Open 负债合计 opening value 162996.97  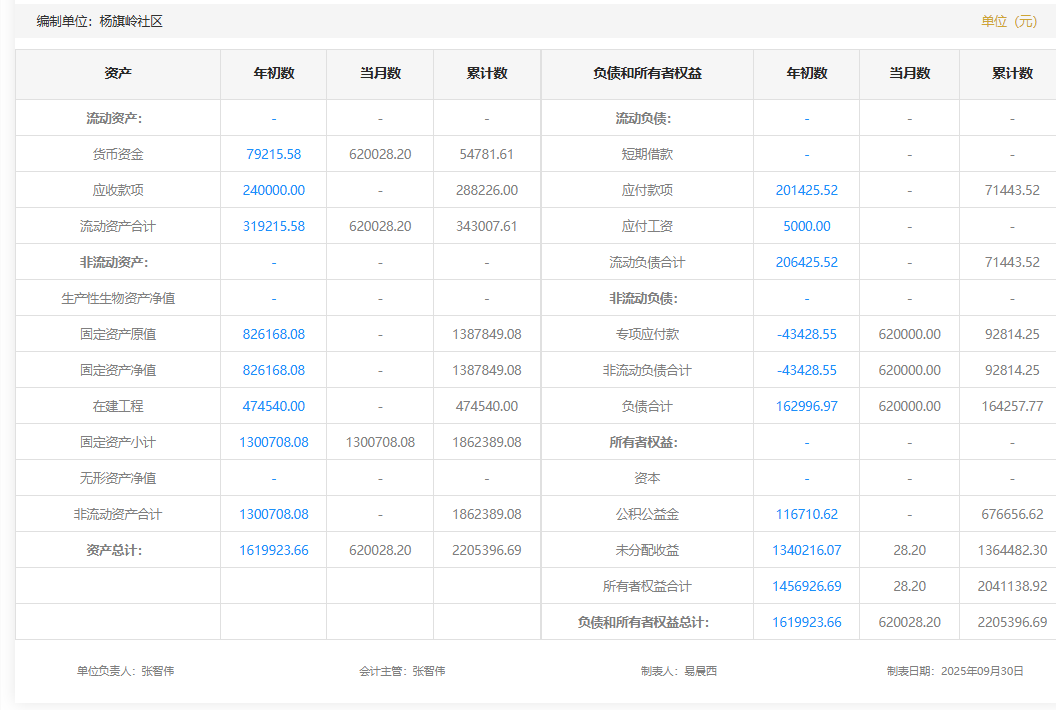806,406
